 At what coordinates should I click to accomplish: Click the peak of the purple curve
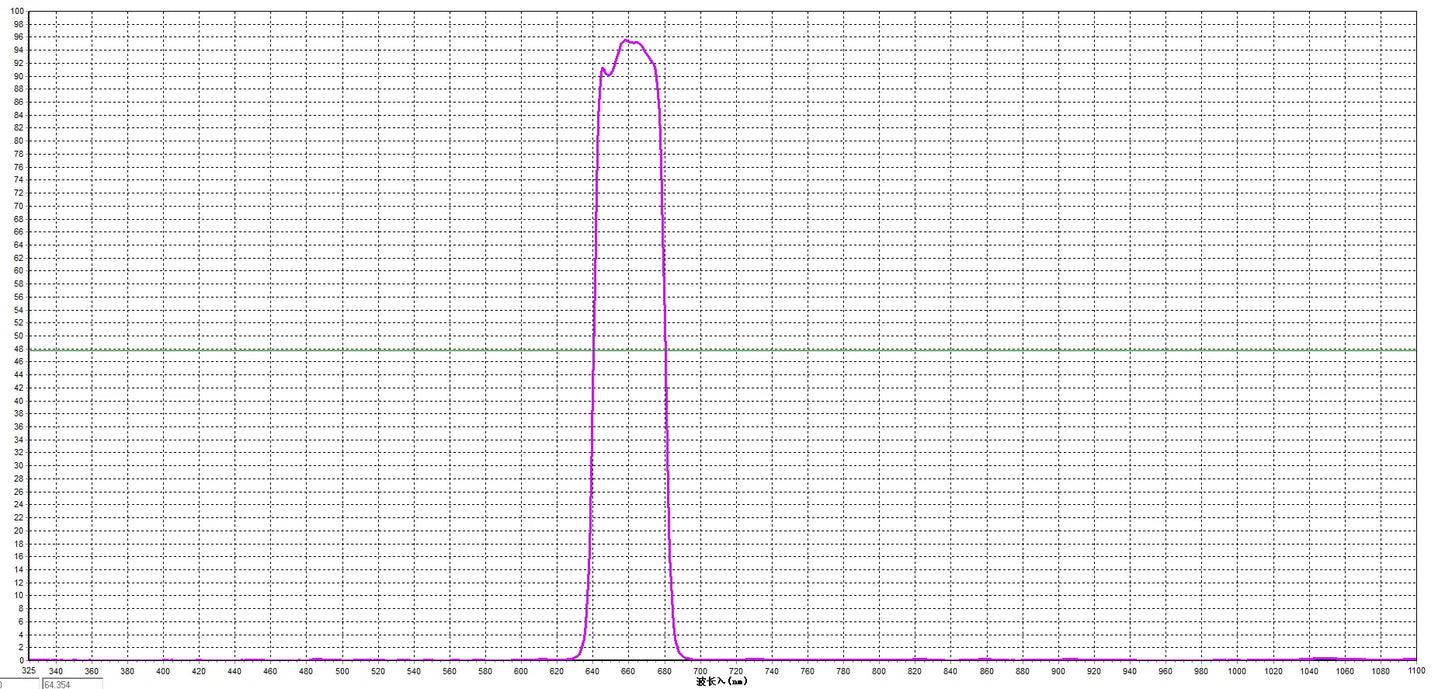[x=627, y=40]
